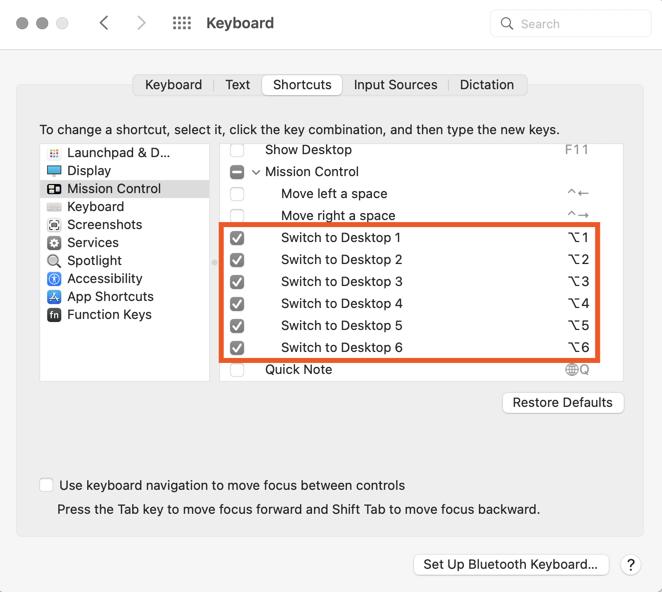Switch to the Keyboard tab
662x592 pixels.
pos(174,85)
